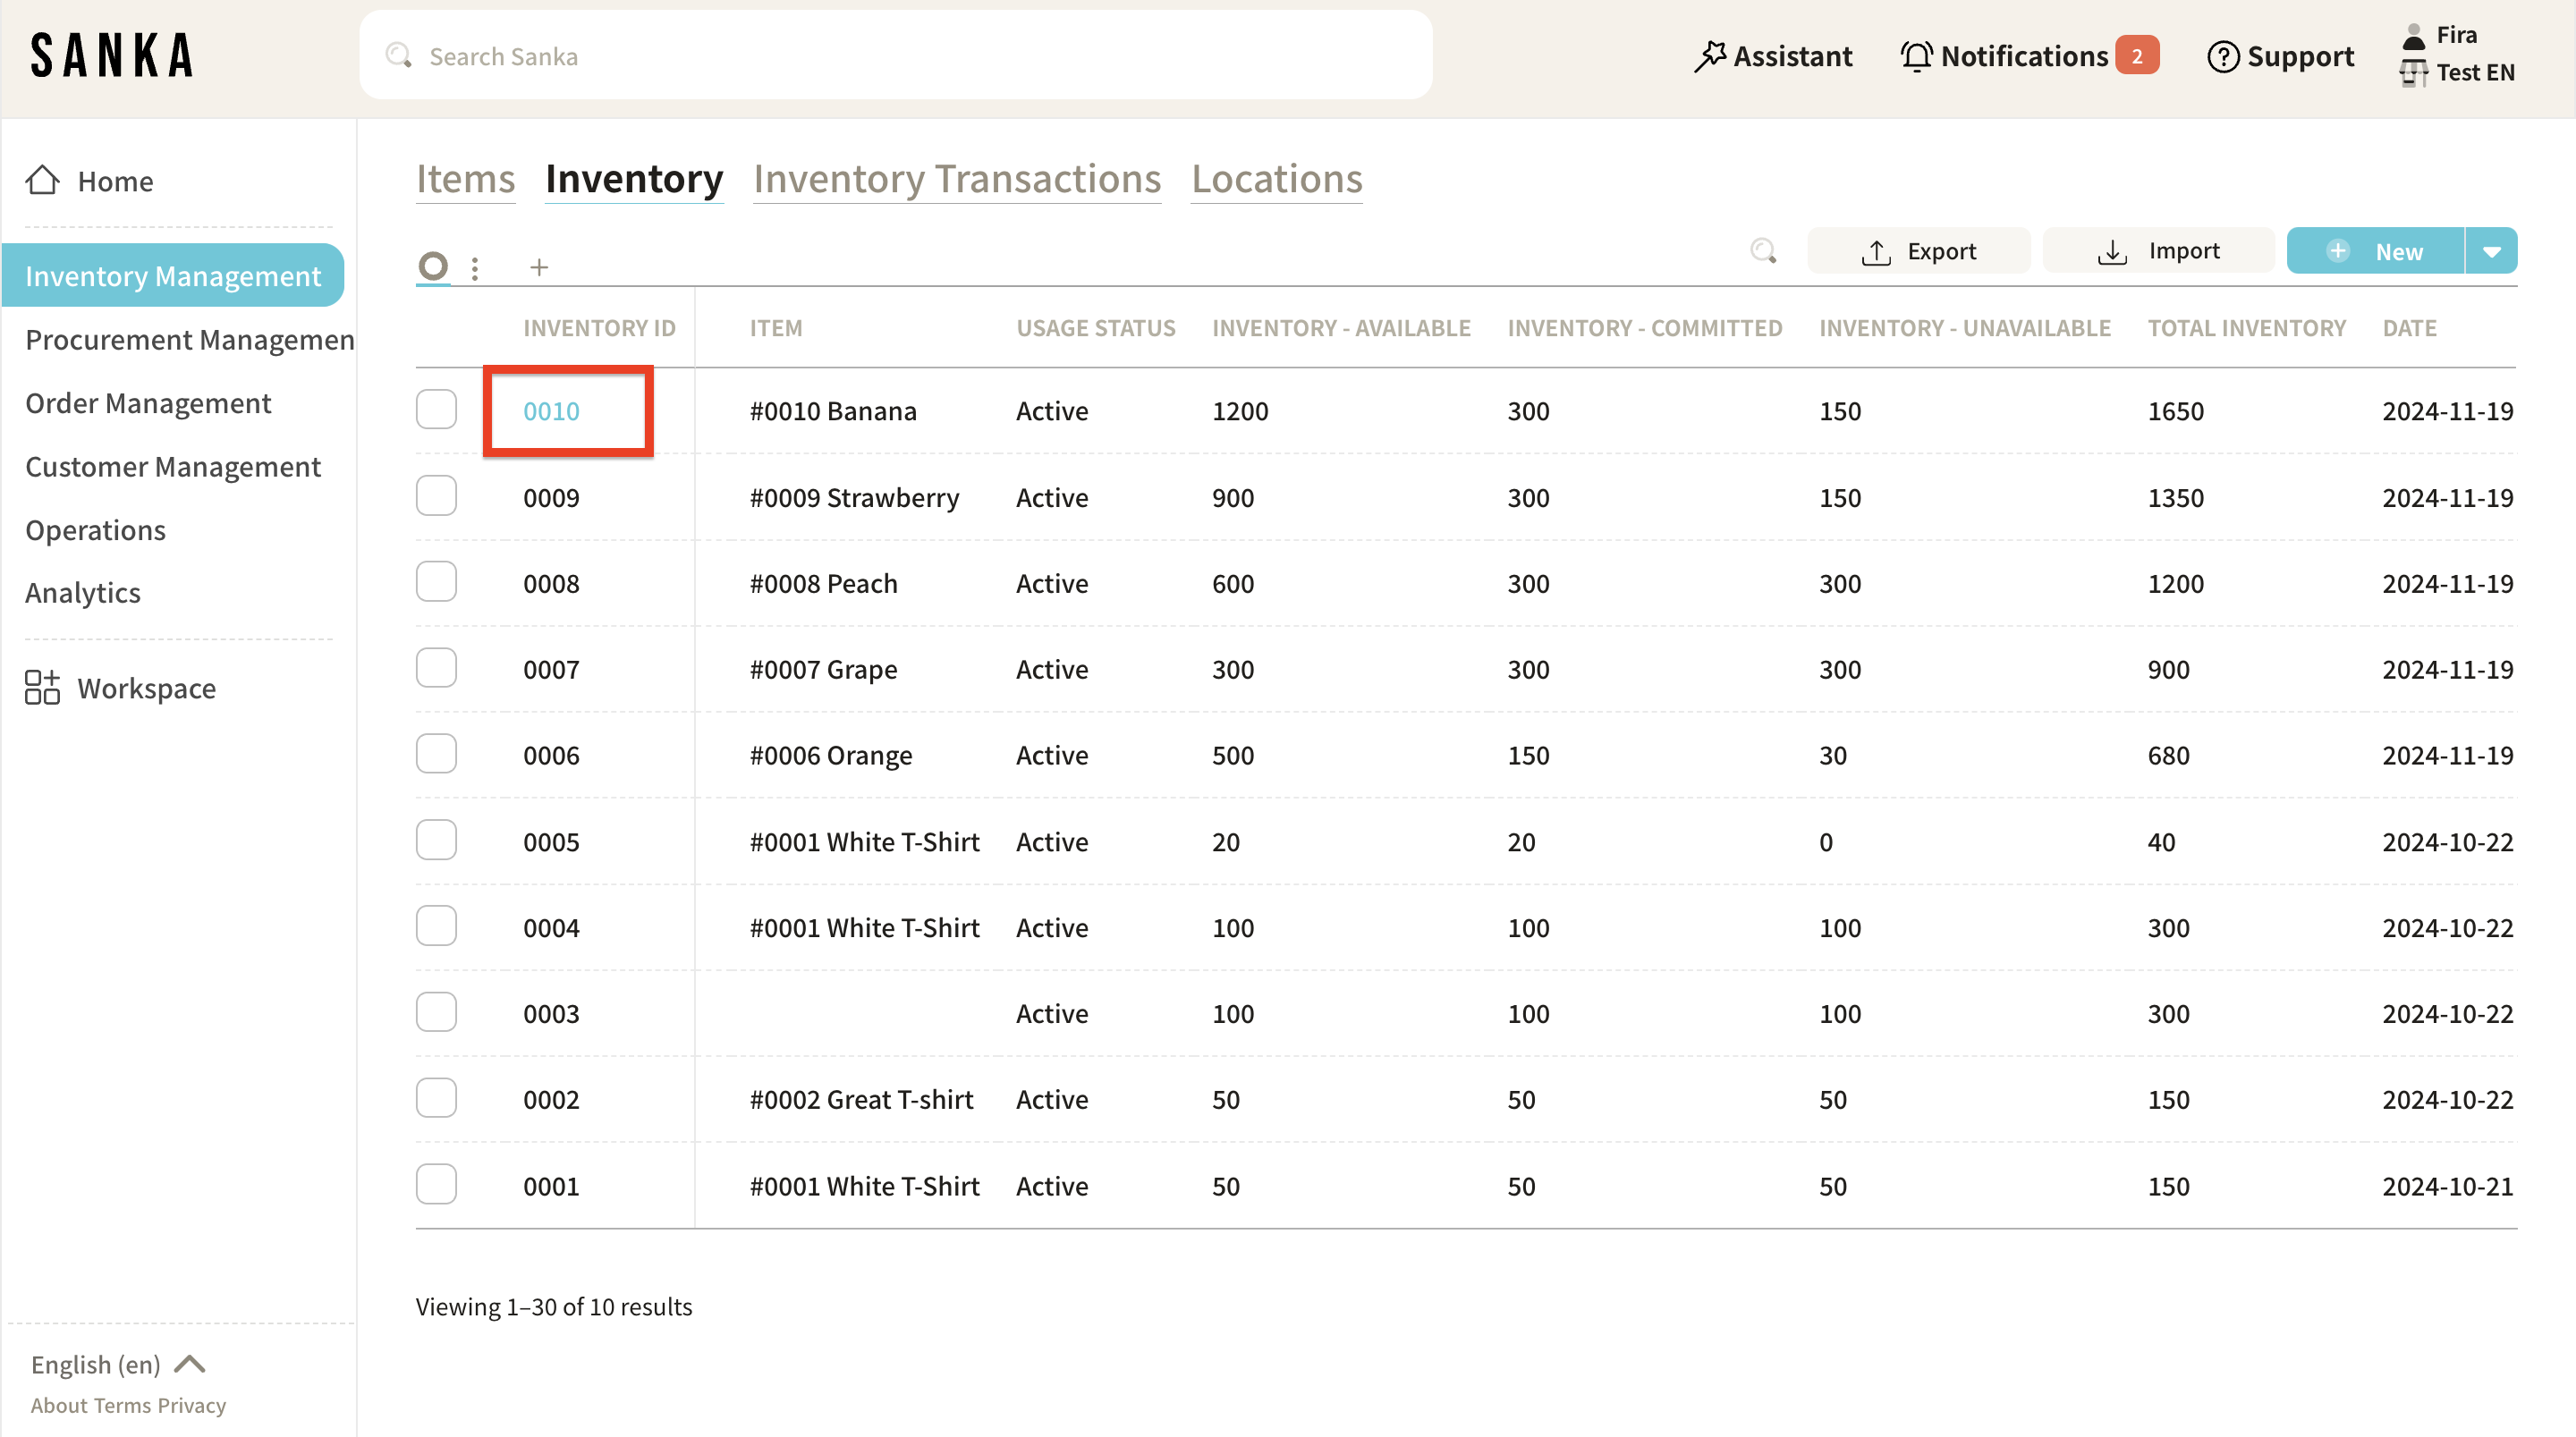The image size is (2576, 1437).
Task: Click the table search magnifier icon
Action: pyautogui.click(x=1763, y=251)
